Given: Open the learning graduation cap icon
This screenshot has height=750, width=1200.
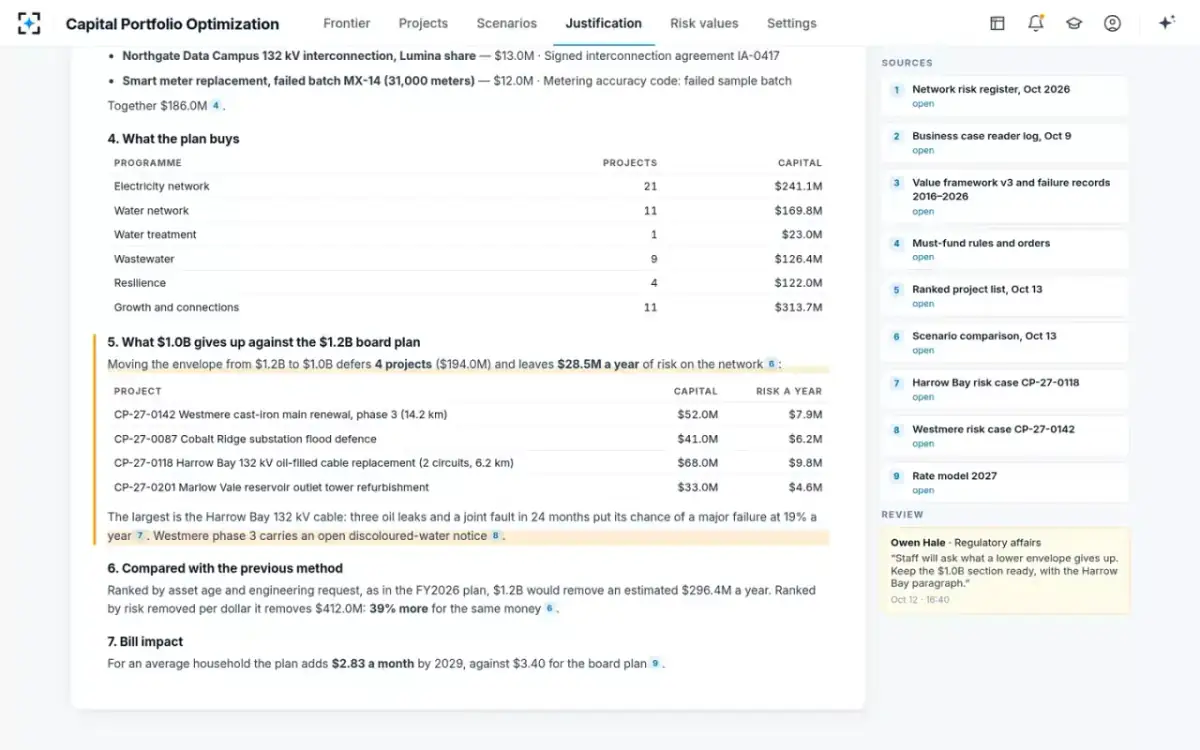Looking at the screenshot, I should [x=1074, y=23].
